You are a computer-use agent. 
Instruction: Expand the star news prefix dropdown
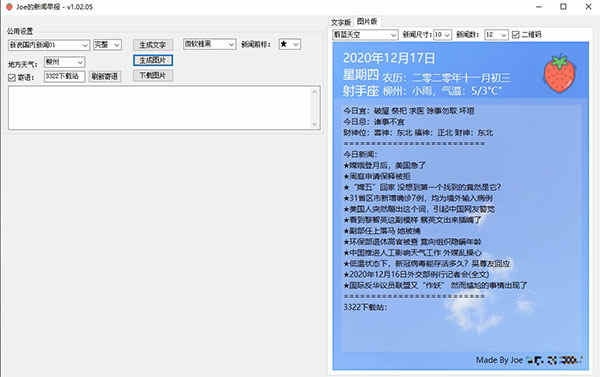[290, 44]
